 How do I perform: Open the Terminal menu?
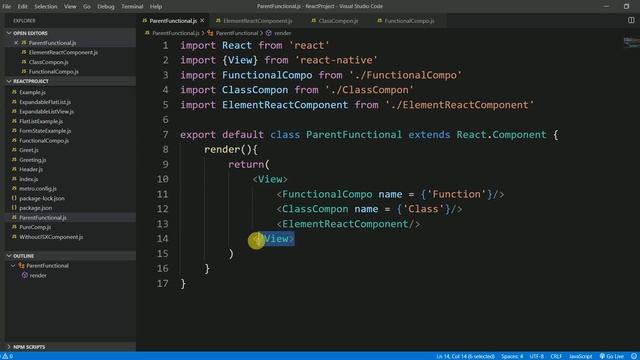pos(132,7)
